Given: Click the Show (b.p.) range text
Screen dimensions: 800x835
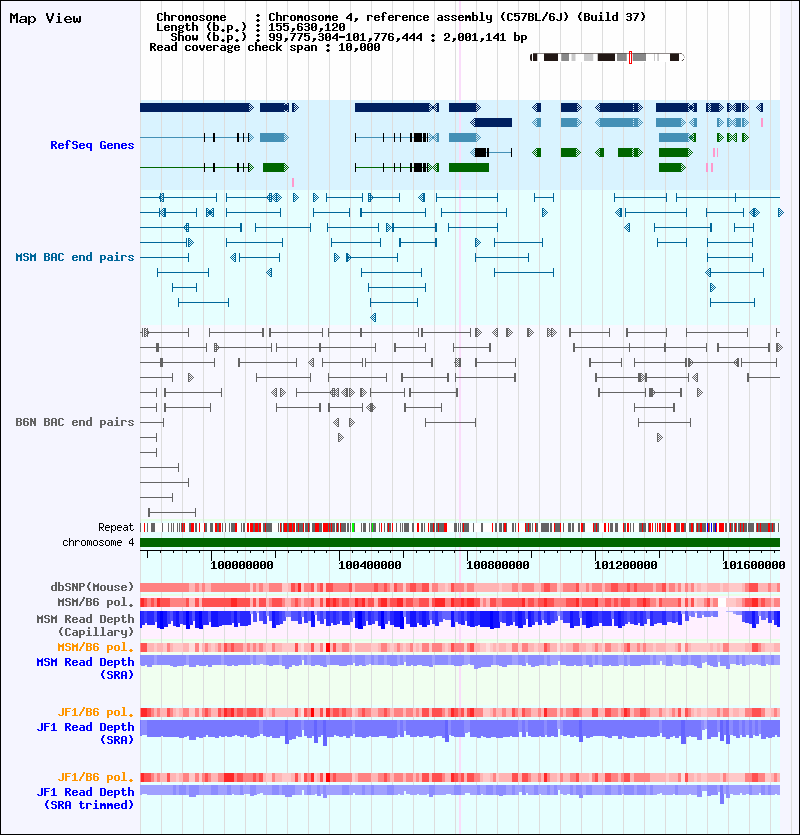Looking at the screenshot, I should click(349, 37).
